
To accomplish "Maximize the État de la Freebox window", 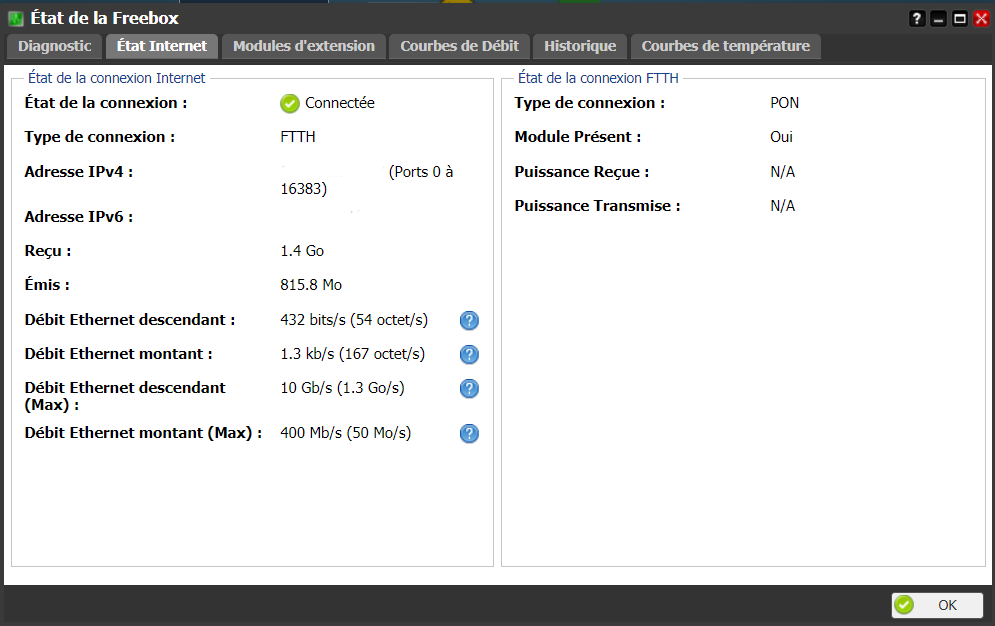I will point(960,18).
